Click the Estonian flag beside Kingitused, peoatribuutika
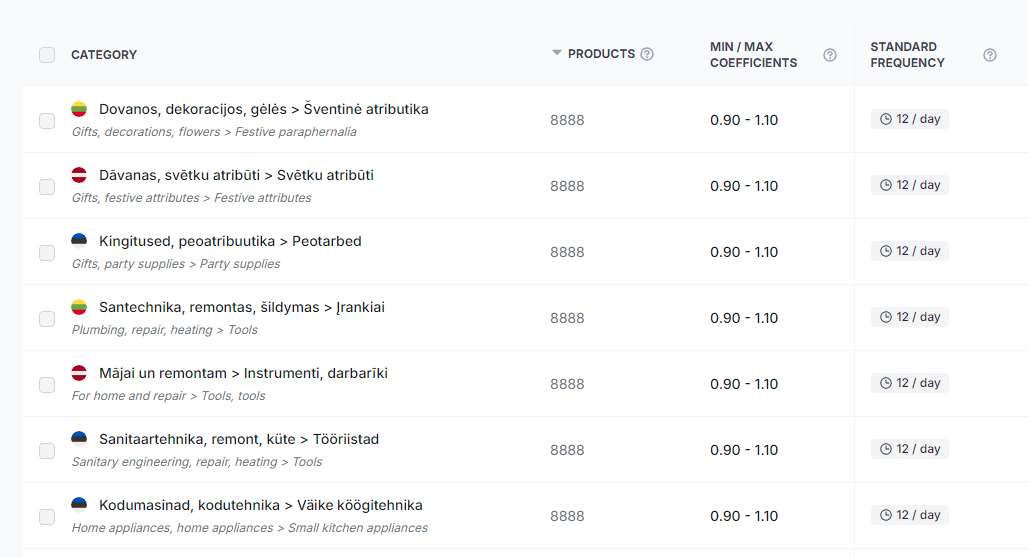Image resolution: width=1028 pixels, height=557 pixels. [x=79, y=240]
